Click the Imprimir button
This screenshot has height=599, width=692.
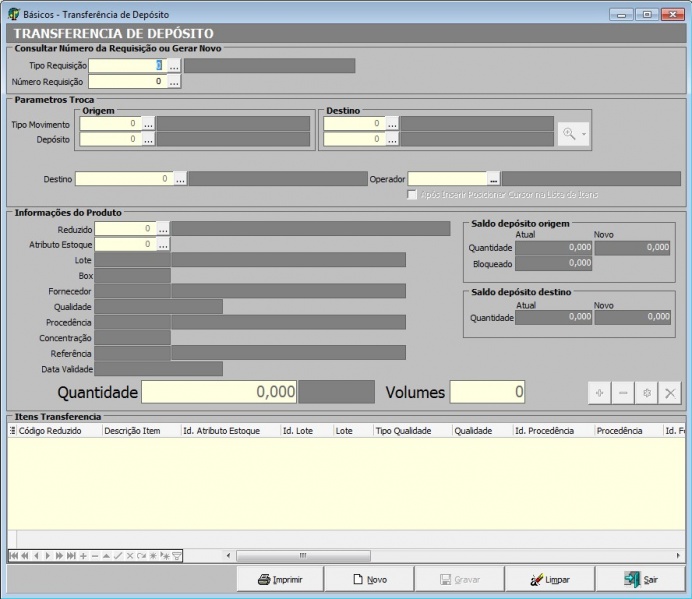pos(280,579)
